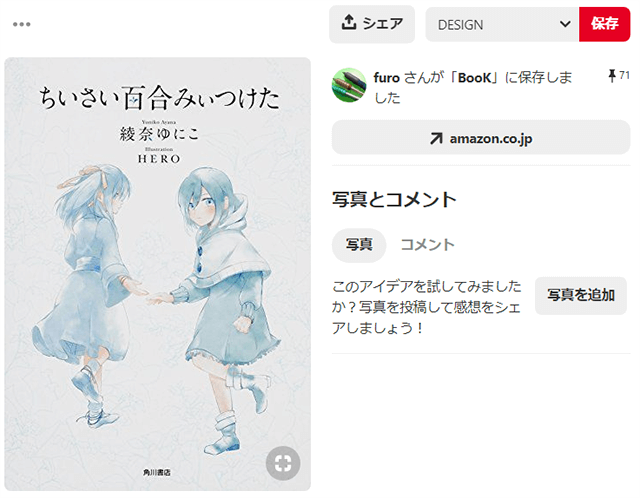
Task: Click the arrow icon beside amazon.co.jp
Action: 436,138
